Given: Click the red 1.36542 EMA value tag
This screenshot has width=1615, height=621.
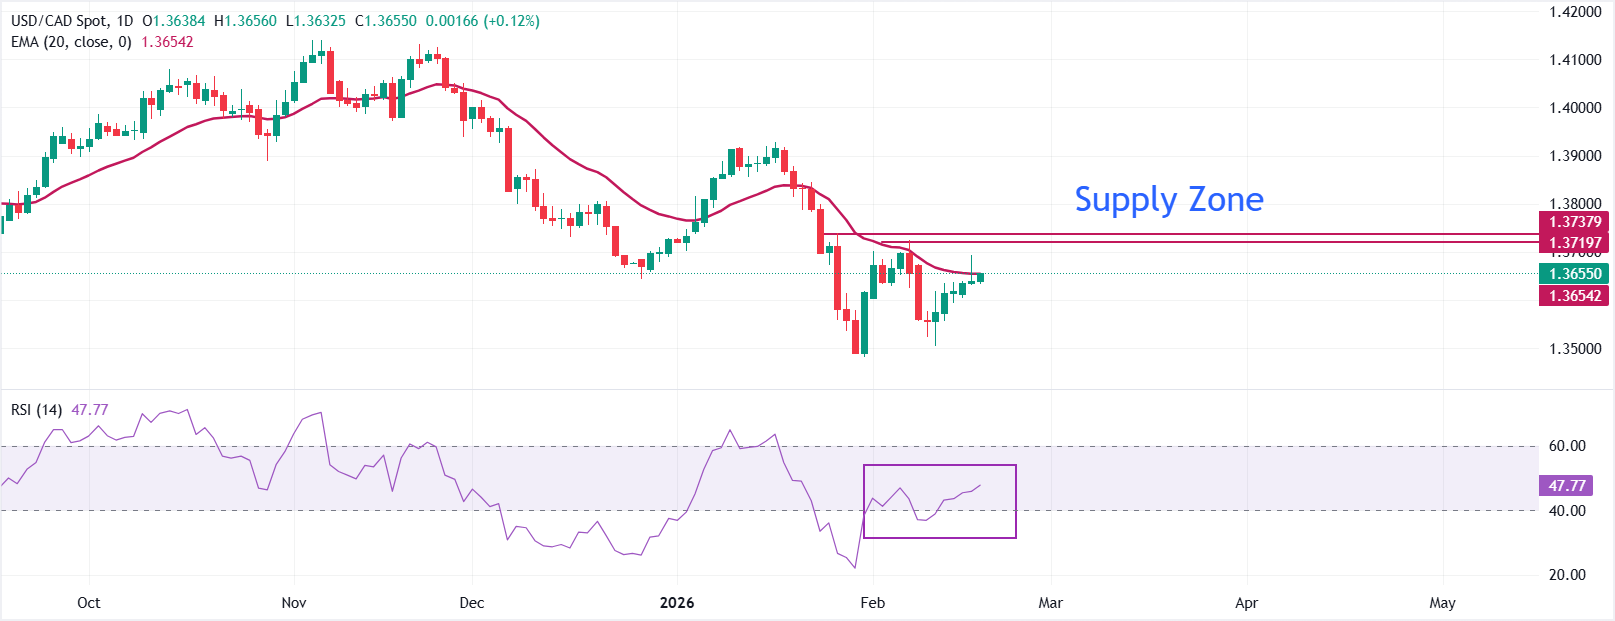Looking at the screenshot, I should pyautogui.click(x=1575, y=296).
